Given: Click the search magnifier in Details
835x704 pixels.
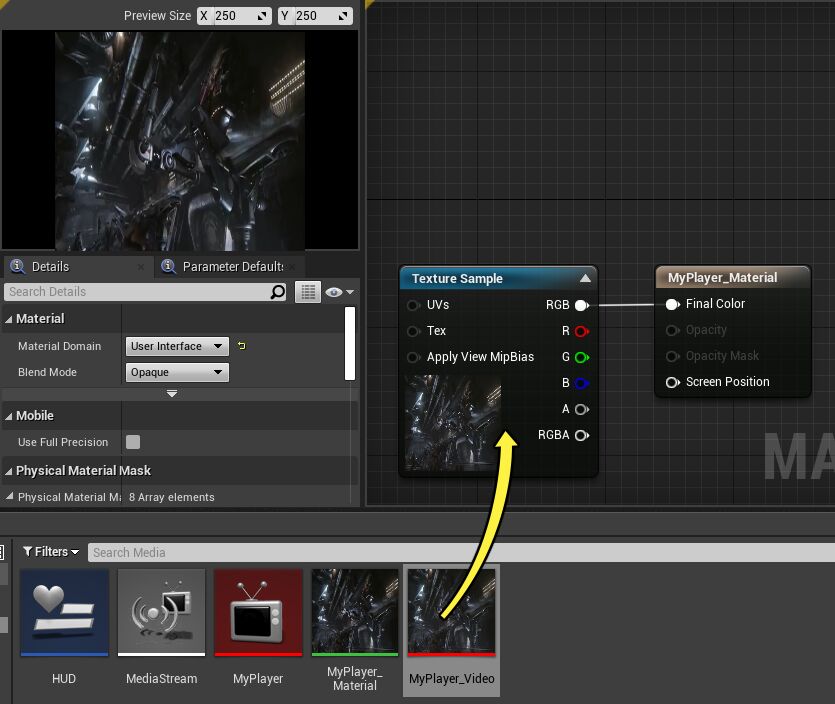Looking at the screenshot, I should tap(278, 292).
